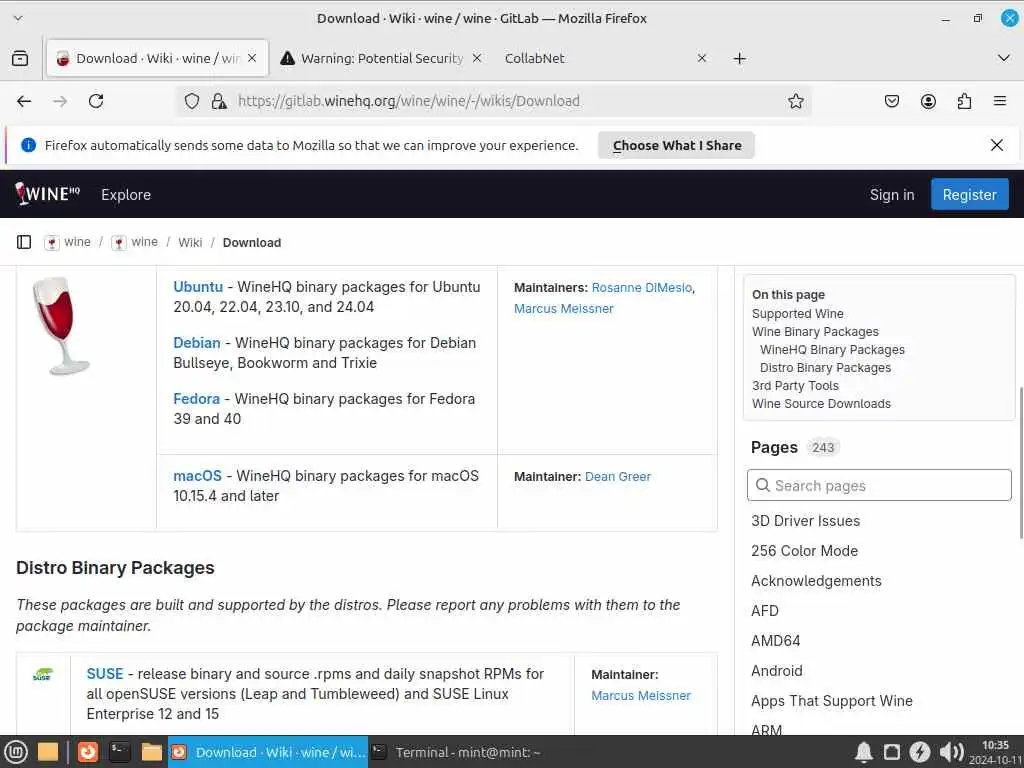Jump to Distro Binary Packages section link
Image resolution: width=1024 pixels, height=768 pixels.
825,368
